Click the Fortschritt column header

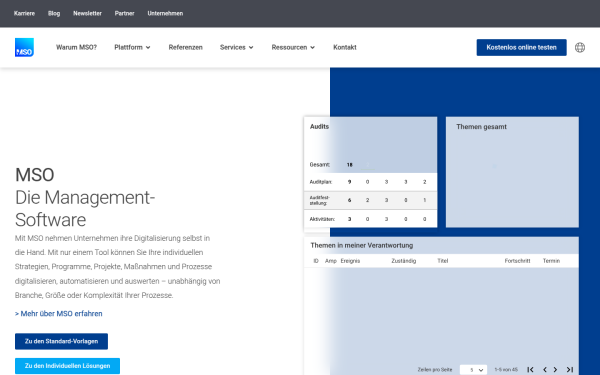click(x=517, y=261)
